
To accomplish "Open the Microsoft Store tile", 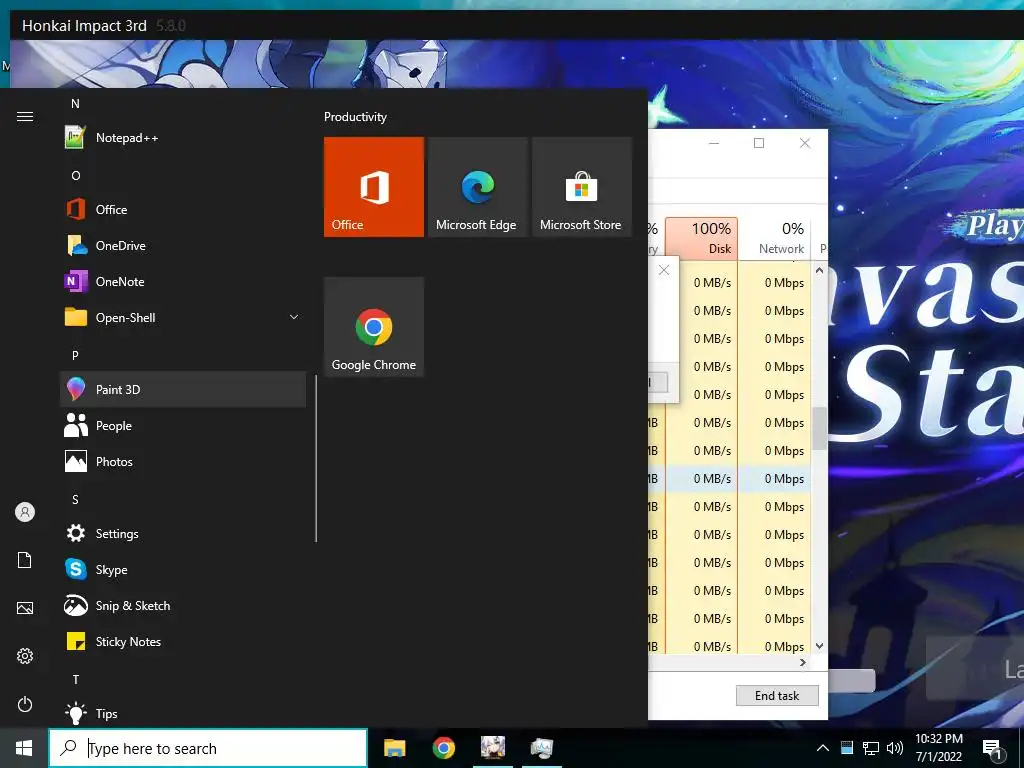I will coord(582,187).
